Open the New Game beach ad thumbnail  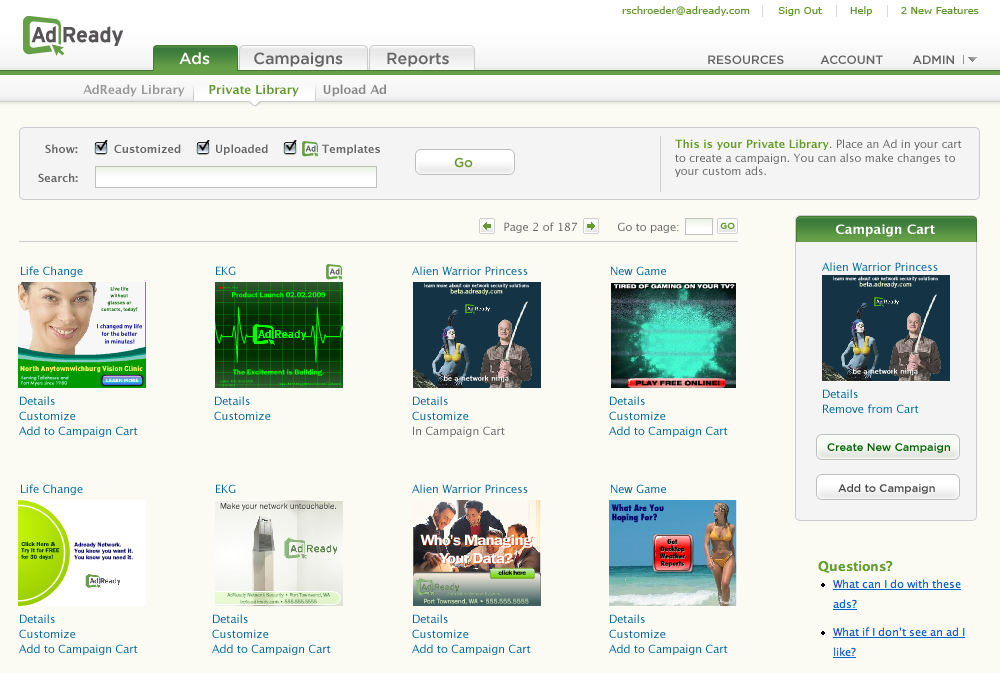(673, 553)
